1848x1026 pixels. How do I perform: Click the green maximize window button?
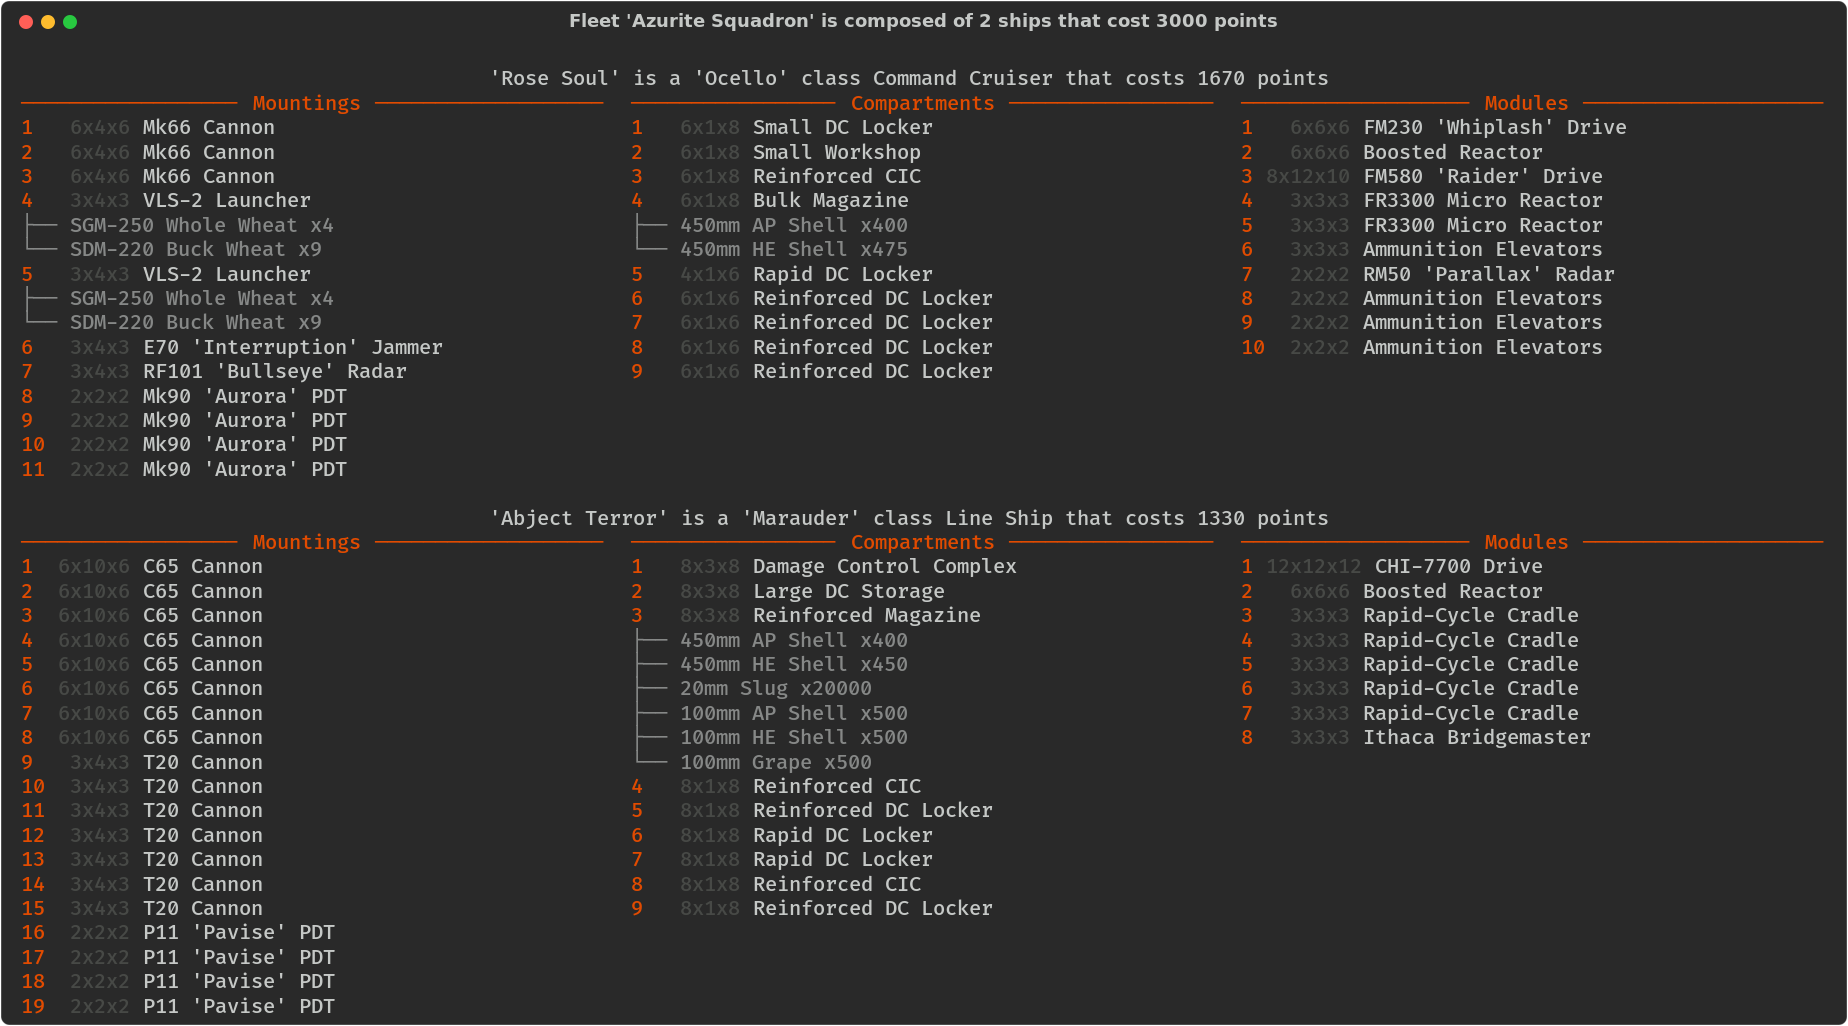point(70,22)
